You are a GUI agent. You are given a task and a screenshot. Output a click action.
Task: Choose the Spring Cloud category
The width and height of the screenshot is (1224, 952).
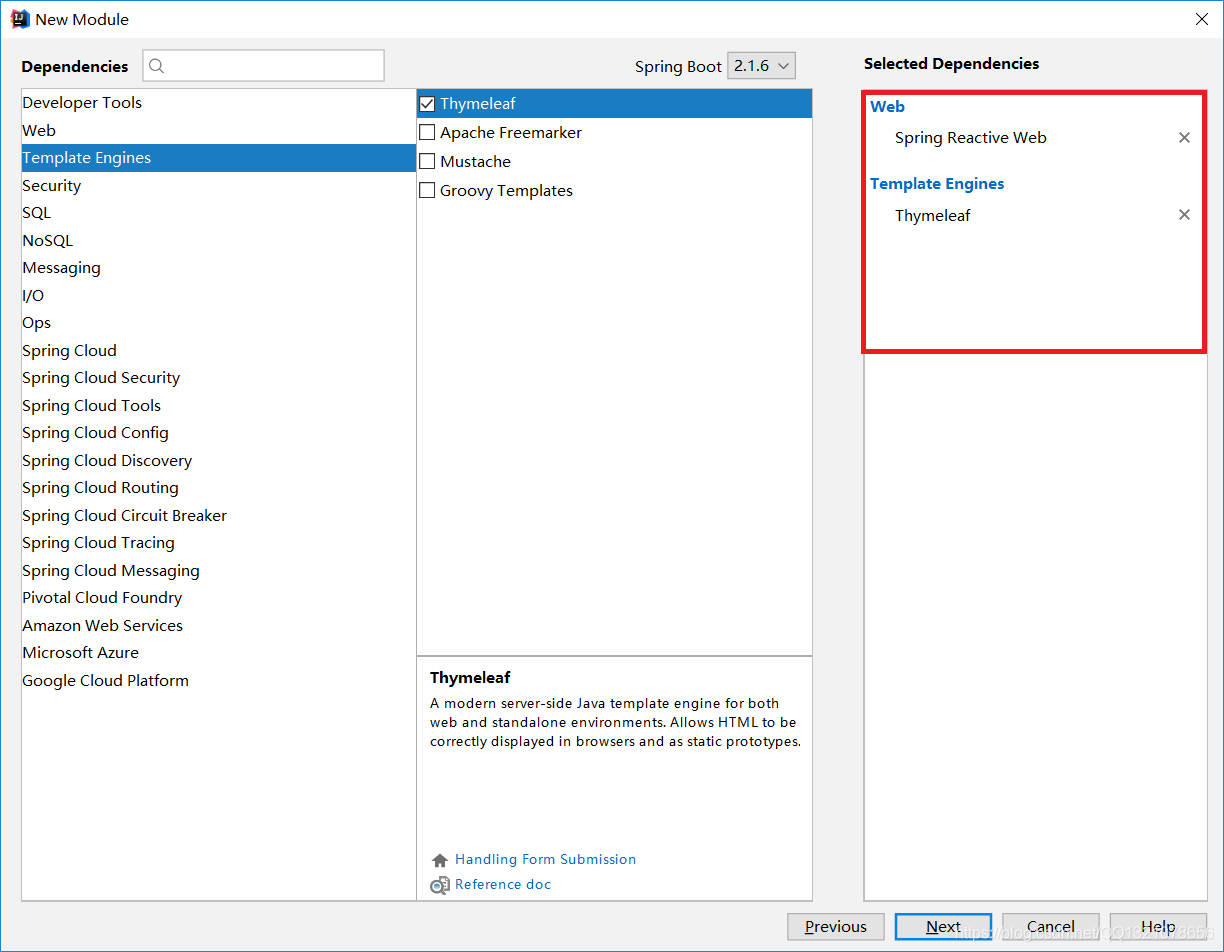(219, 351)
